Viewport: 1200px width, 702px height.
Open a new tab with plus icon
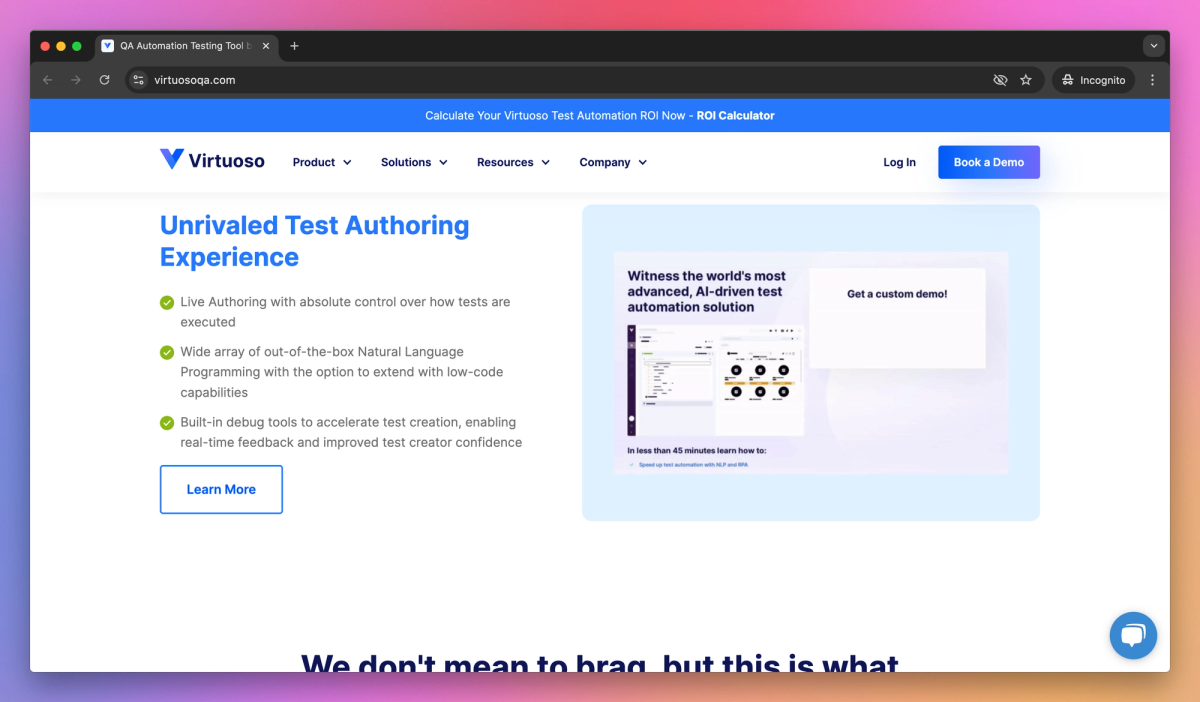(x=294, y=46)
